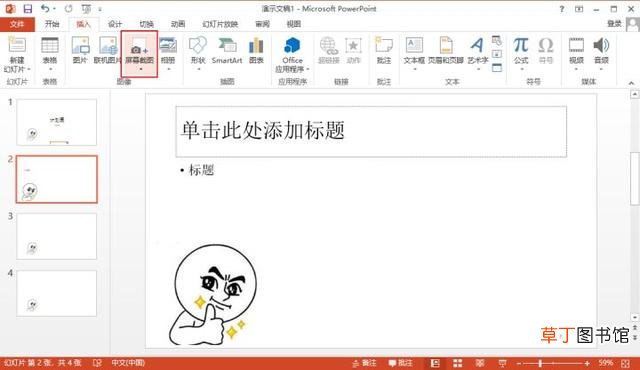The image size is (640, 370).
Task: Expand the 形状 shapes gallery
Action: tap(198, 69)
